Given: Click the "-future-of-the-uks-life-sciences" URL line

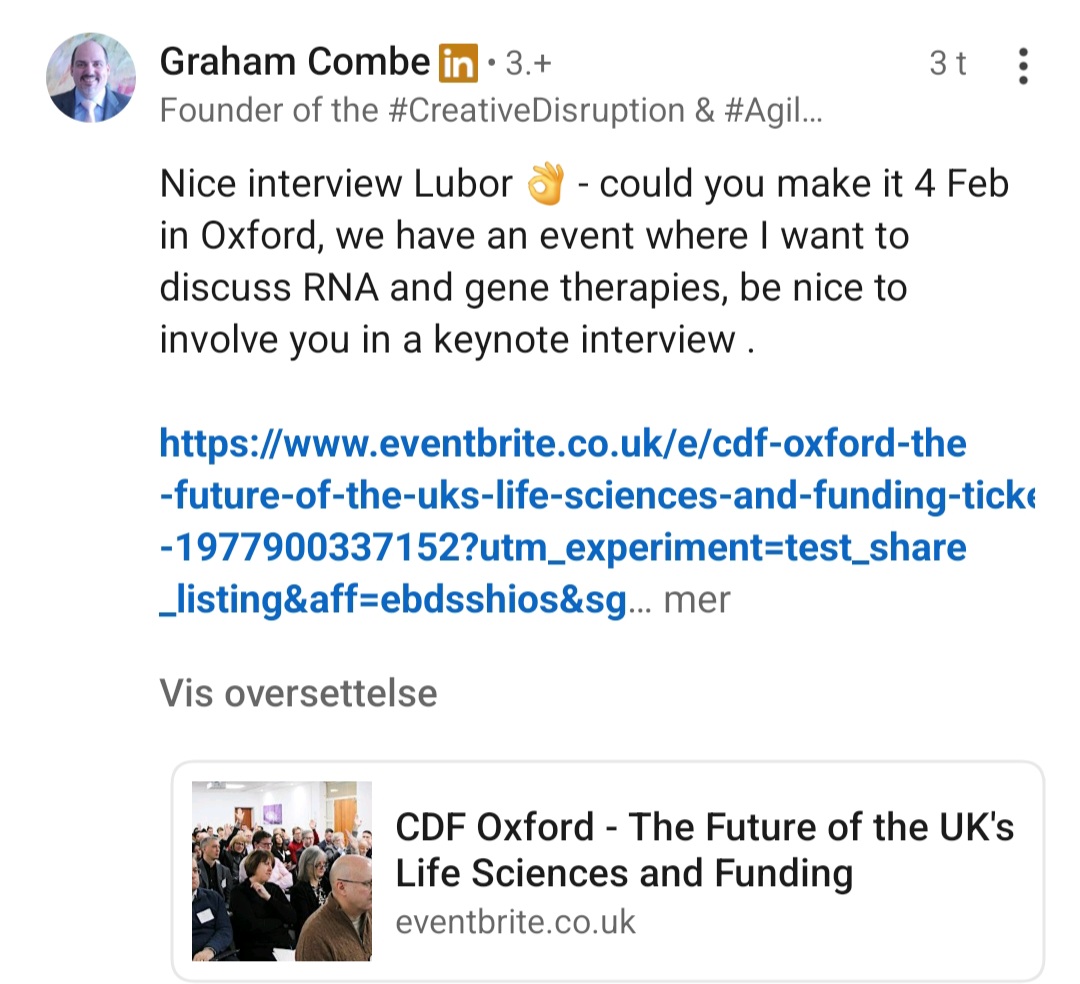Looking at the screenshot, I should [x=596, y=495].
